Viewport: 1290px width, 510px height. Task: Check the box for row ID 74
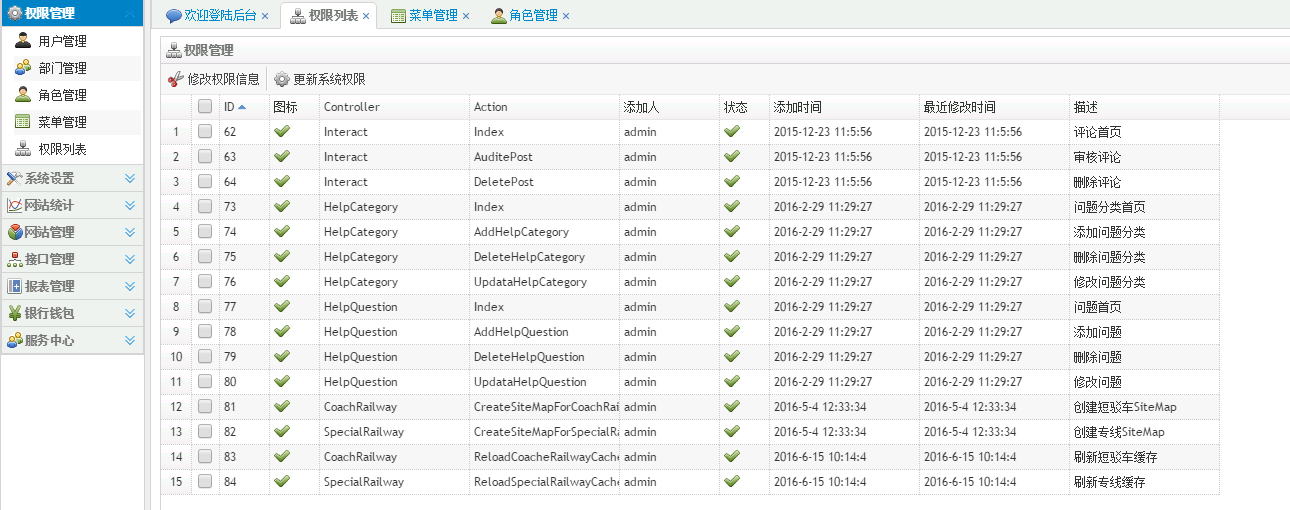[205, 231]
